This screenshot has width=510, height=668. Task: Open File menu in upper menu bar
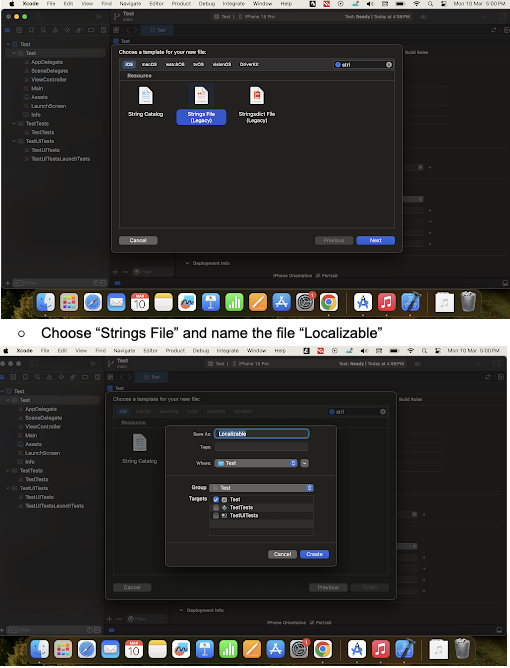(x=51, y=4)
